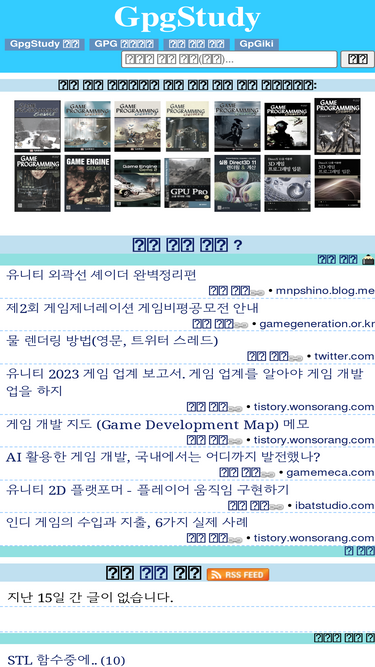
Task: Open the tall Game Programming cover with female warrior
Action: pos(338,126)
